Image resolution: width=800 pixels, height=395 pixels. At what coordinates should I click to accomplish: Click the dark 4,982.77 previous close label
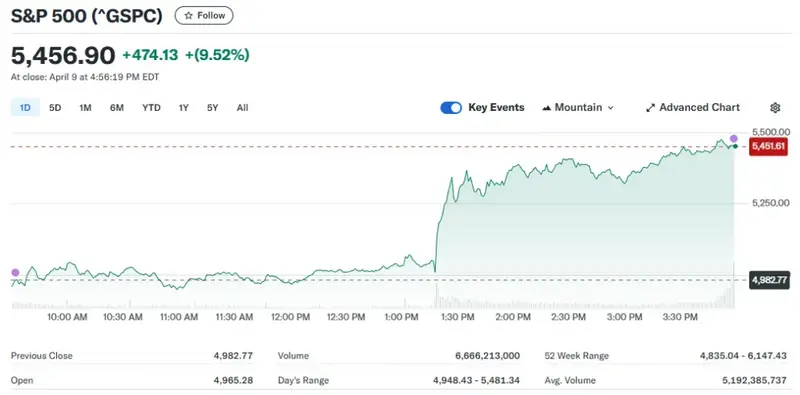pyautogui.click(x=768, y=280)
